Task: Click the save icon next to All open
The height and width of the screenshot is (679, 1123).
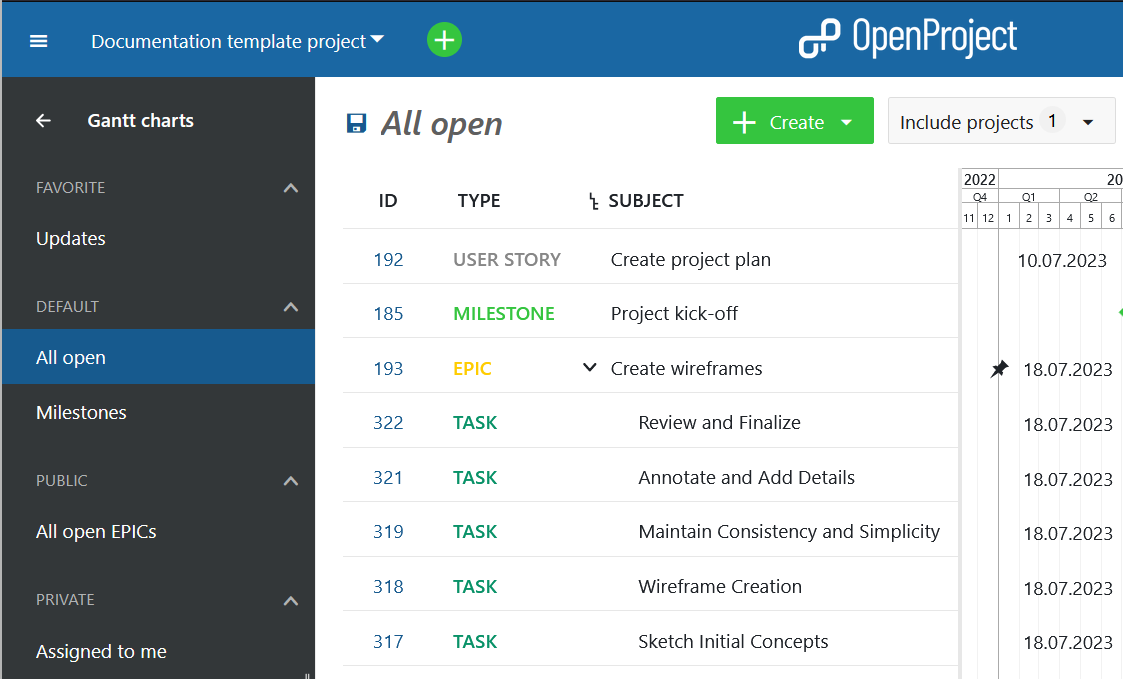Action: click(x=356, y=124)
